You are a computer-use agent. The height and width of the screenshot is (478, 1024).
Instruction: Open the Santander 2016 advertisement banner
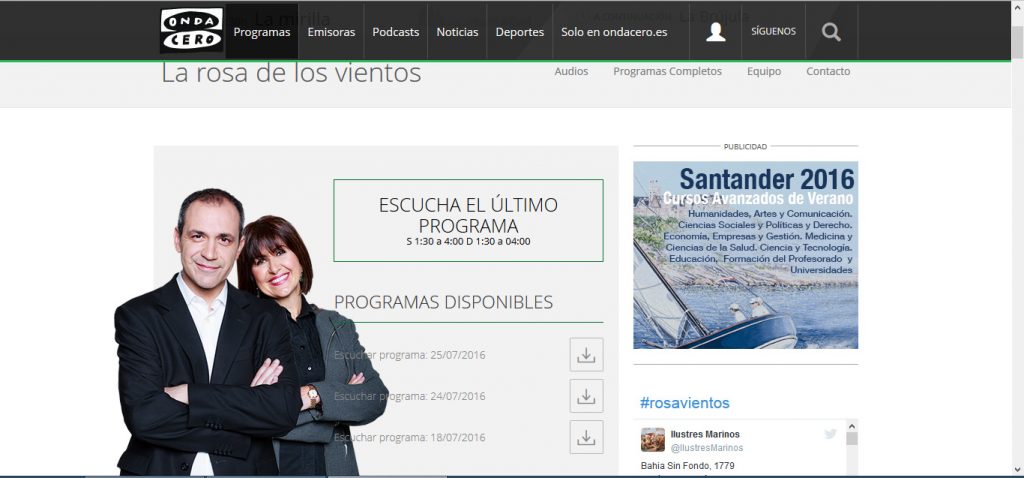coord(745,255)
